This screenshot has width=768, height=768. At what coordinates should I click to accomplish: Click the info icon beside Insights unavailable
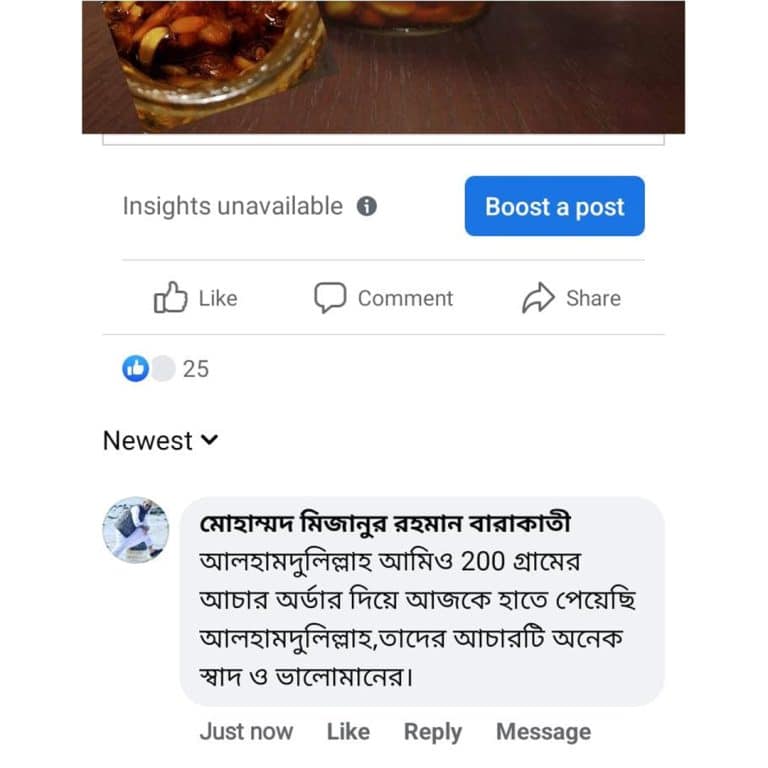[367, 207]
